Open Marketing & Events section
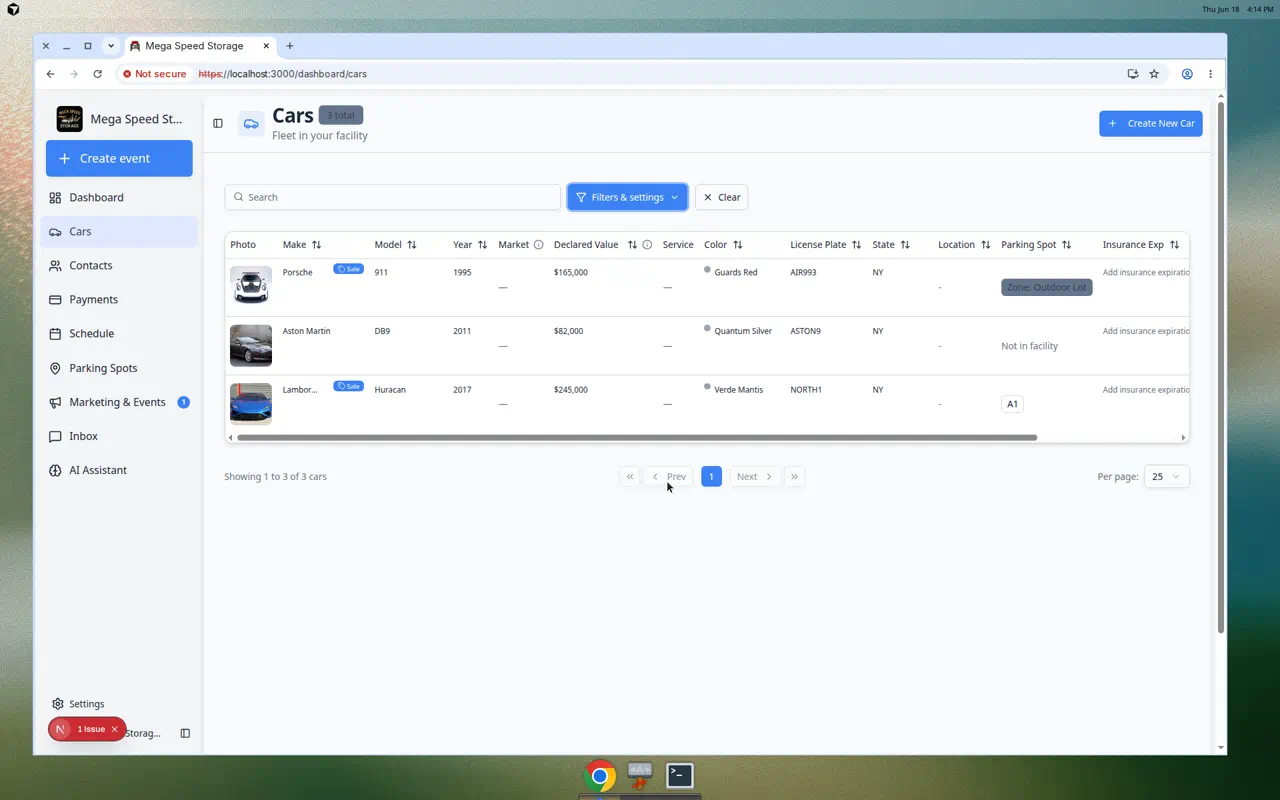Image resolution: width=1280 pixels, height=800 pixels. (x=119, y=402)
